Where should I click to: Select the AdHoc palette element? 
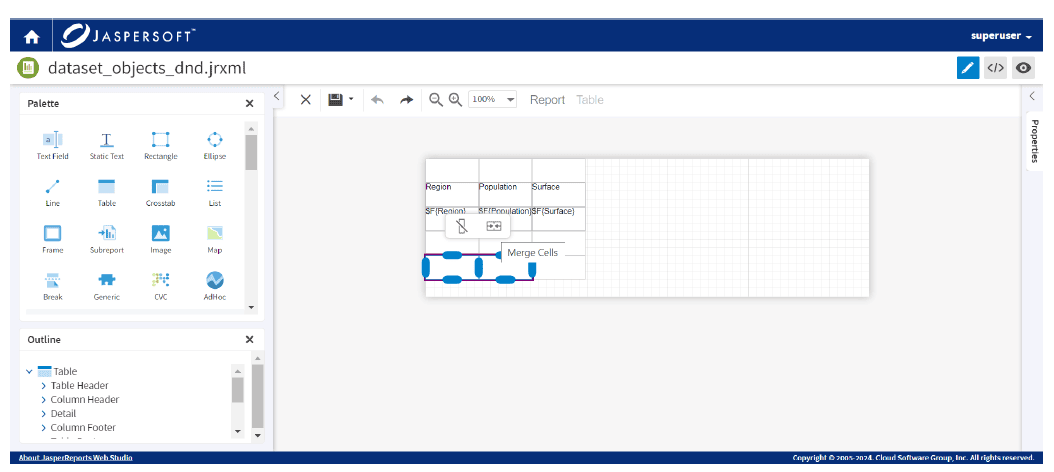point(214,286)
